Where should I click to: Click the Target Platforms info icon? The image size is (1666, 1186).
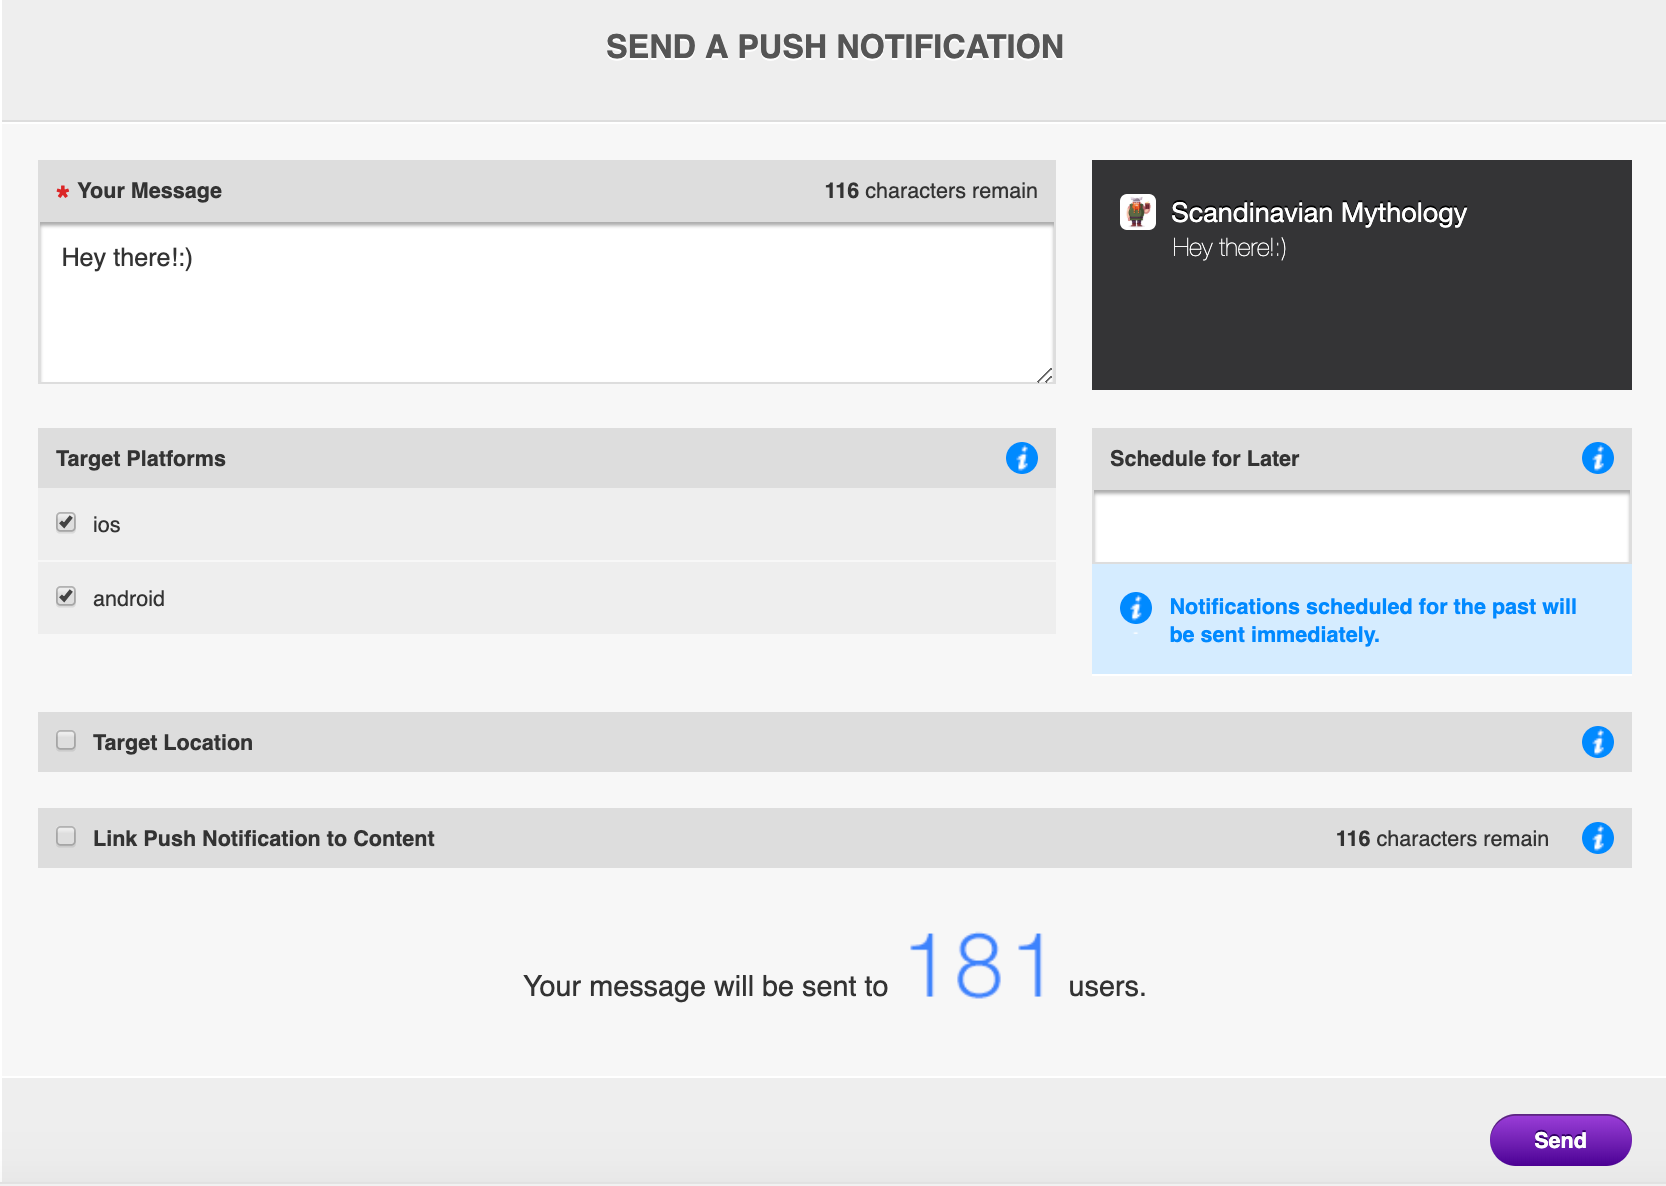[x=1021, y=458]
